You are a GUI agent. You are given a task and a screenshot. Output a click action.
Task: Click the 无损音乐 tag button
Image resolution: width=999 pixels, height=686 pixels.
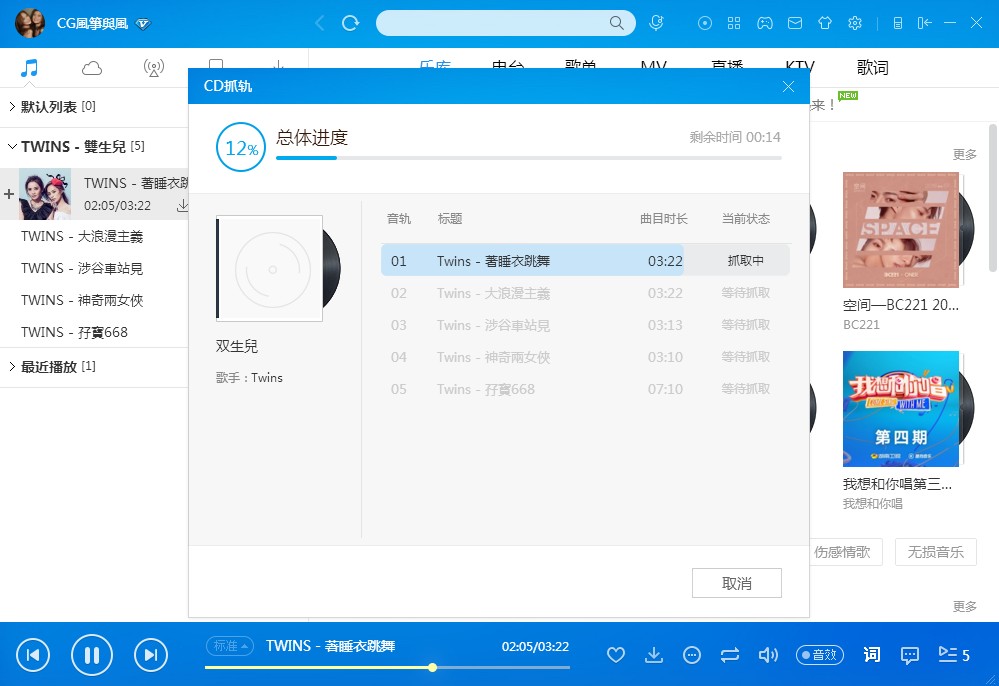click(x=935, y=552)
